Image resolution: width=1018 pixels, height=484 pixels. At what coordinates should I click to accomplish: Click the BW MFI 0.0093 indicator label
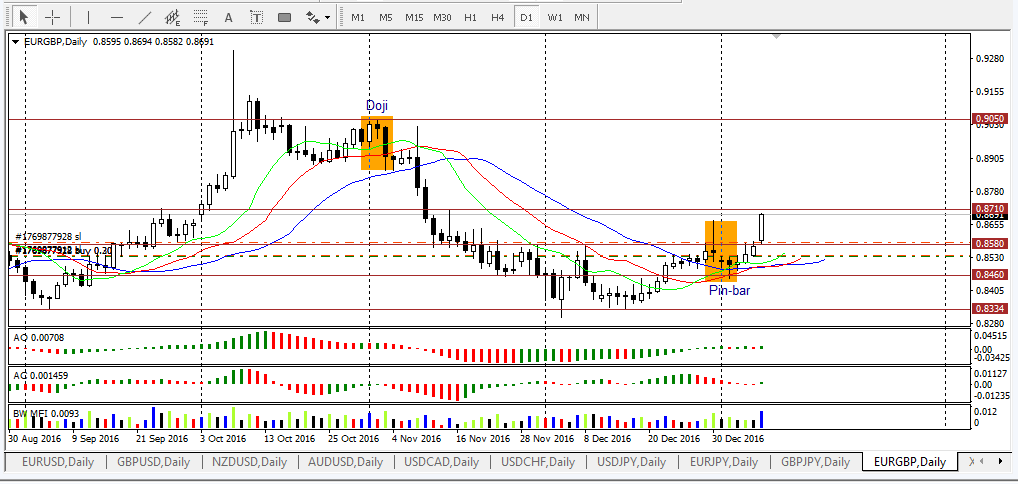(47, 413)
